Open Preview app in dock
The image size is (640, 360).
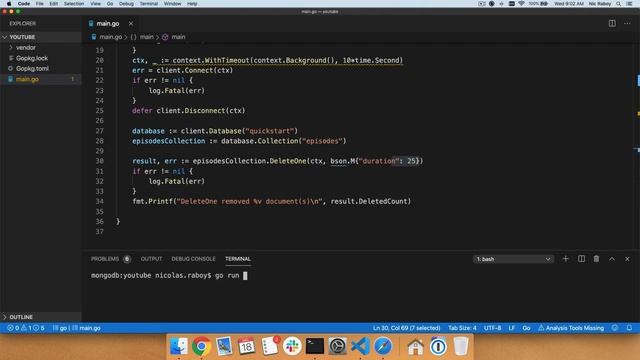pyautogui.click(x=224, y=346)
